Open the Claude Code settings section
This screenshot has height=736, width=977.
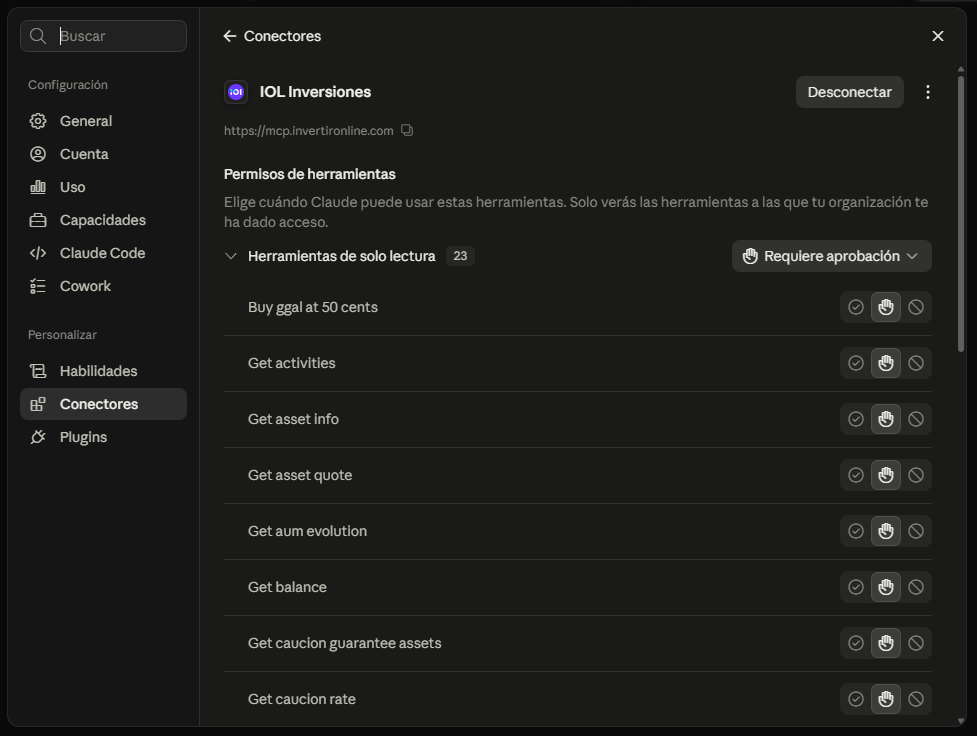click(x=103, y=253)
